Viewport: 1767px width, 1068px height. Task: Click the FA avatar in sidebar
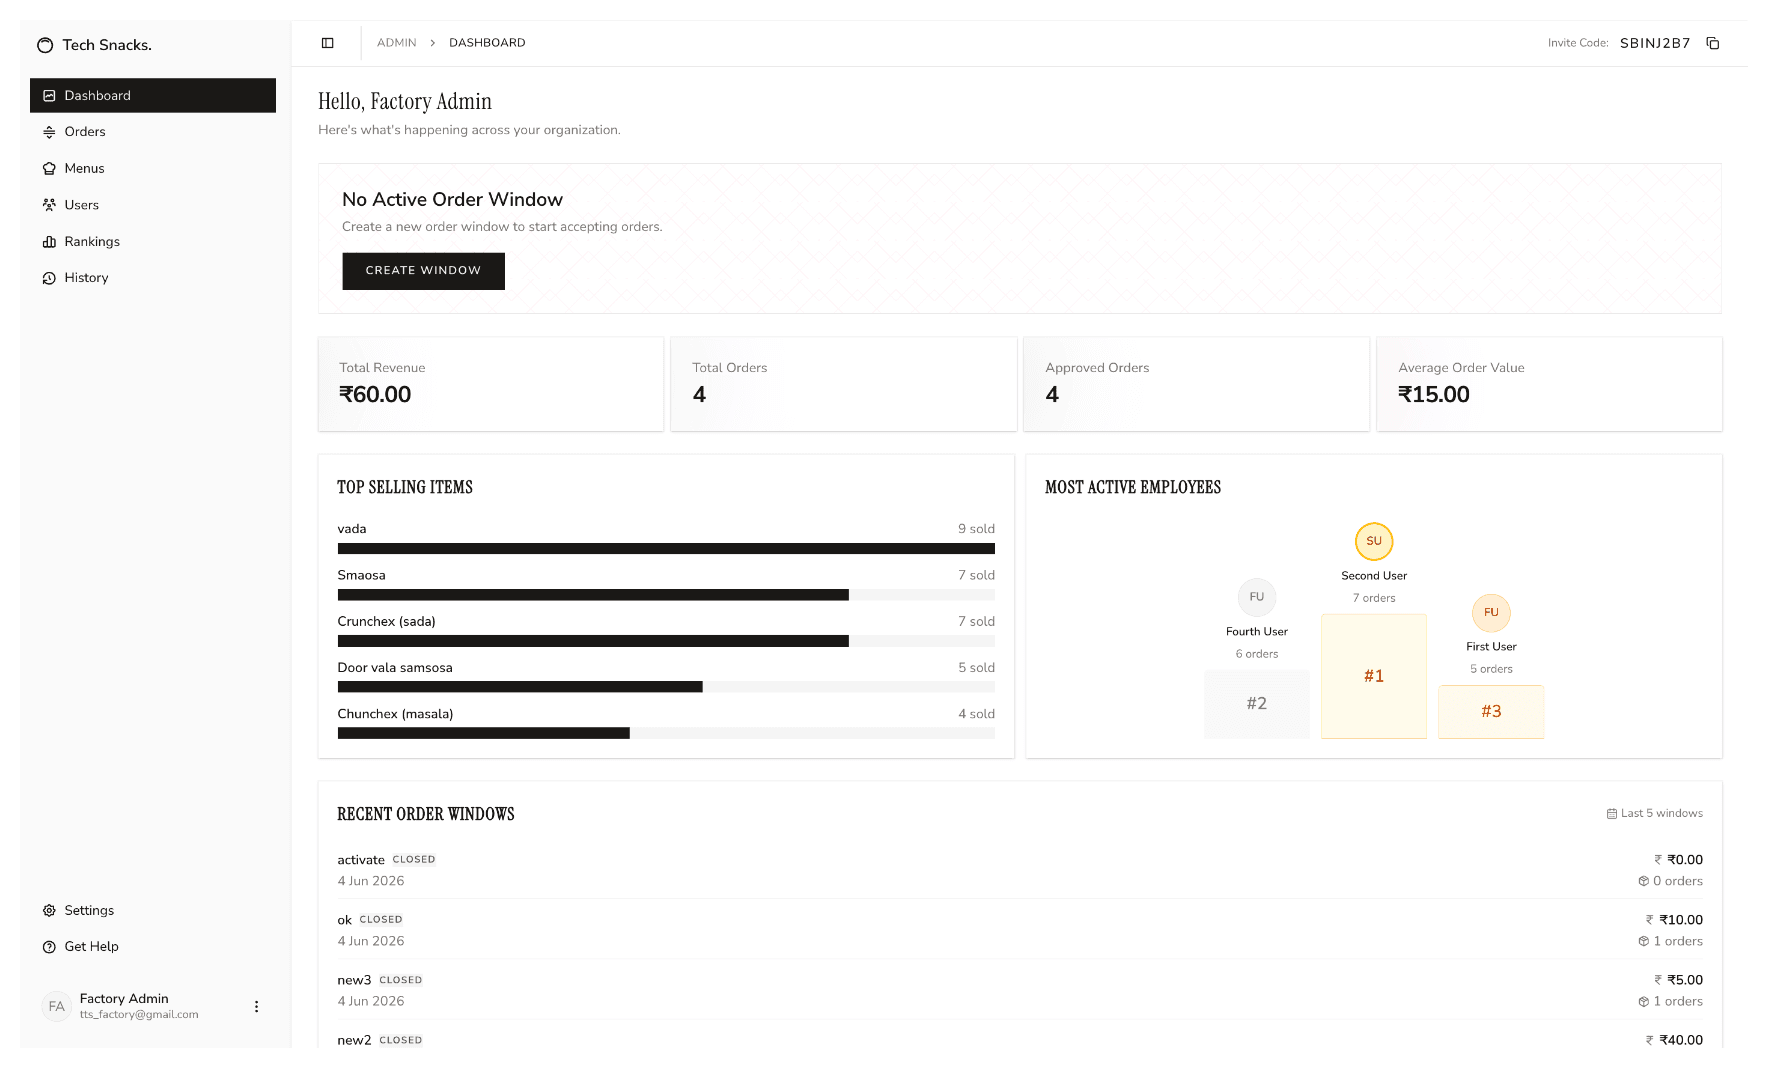click(57, 1007)
